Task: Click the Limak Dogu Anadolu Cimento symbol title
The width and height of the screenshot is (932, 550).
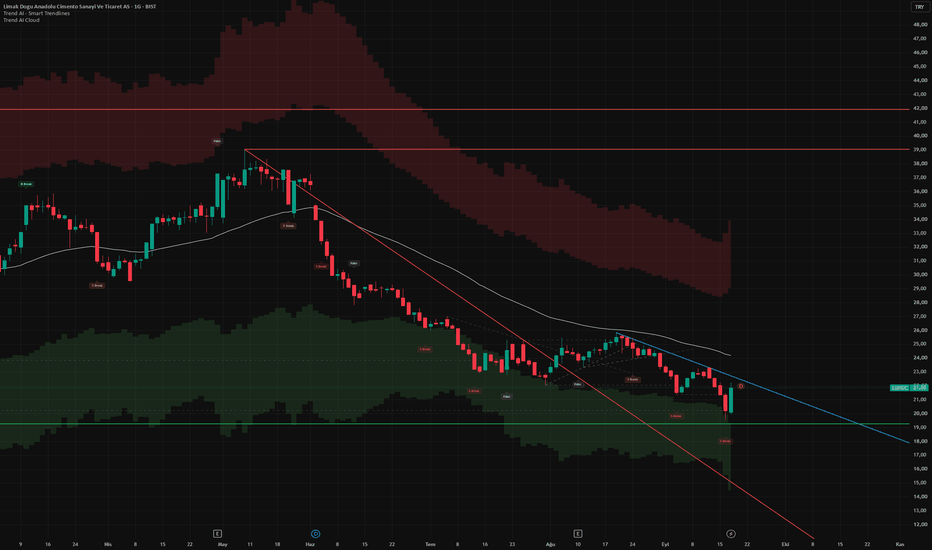Action: [80, 7]
